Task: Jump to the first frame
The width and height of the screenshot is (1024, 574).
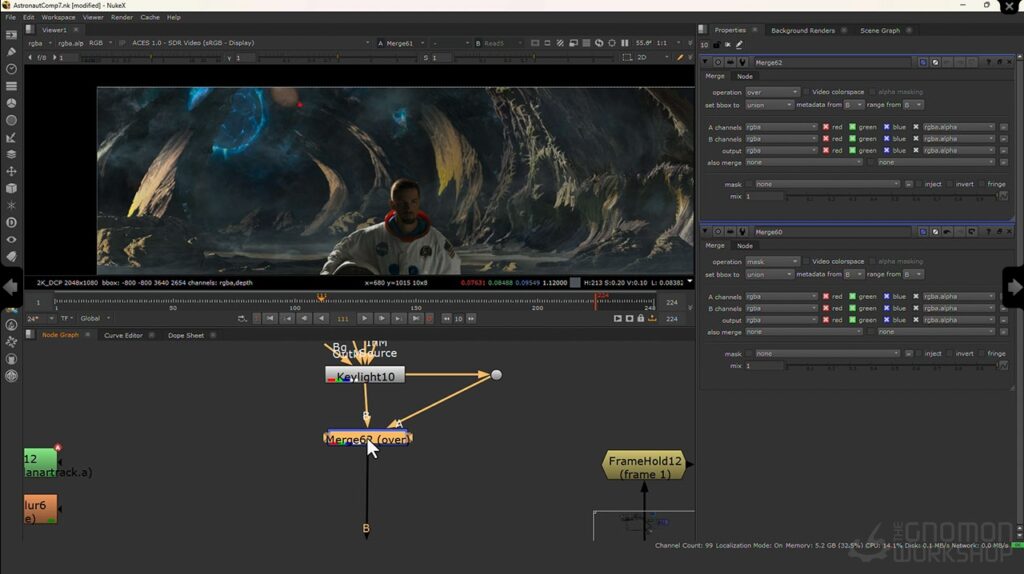Action: pos(270,319)
